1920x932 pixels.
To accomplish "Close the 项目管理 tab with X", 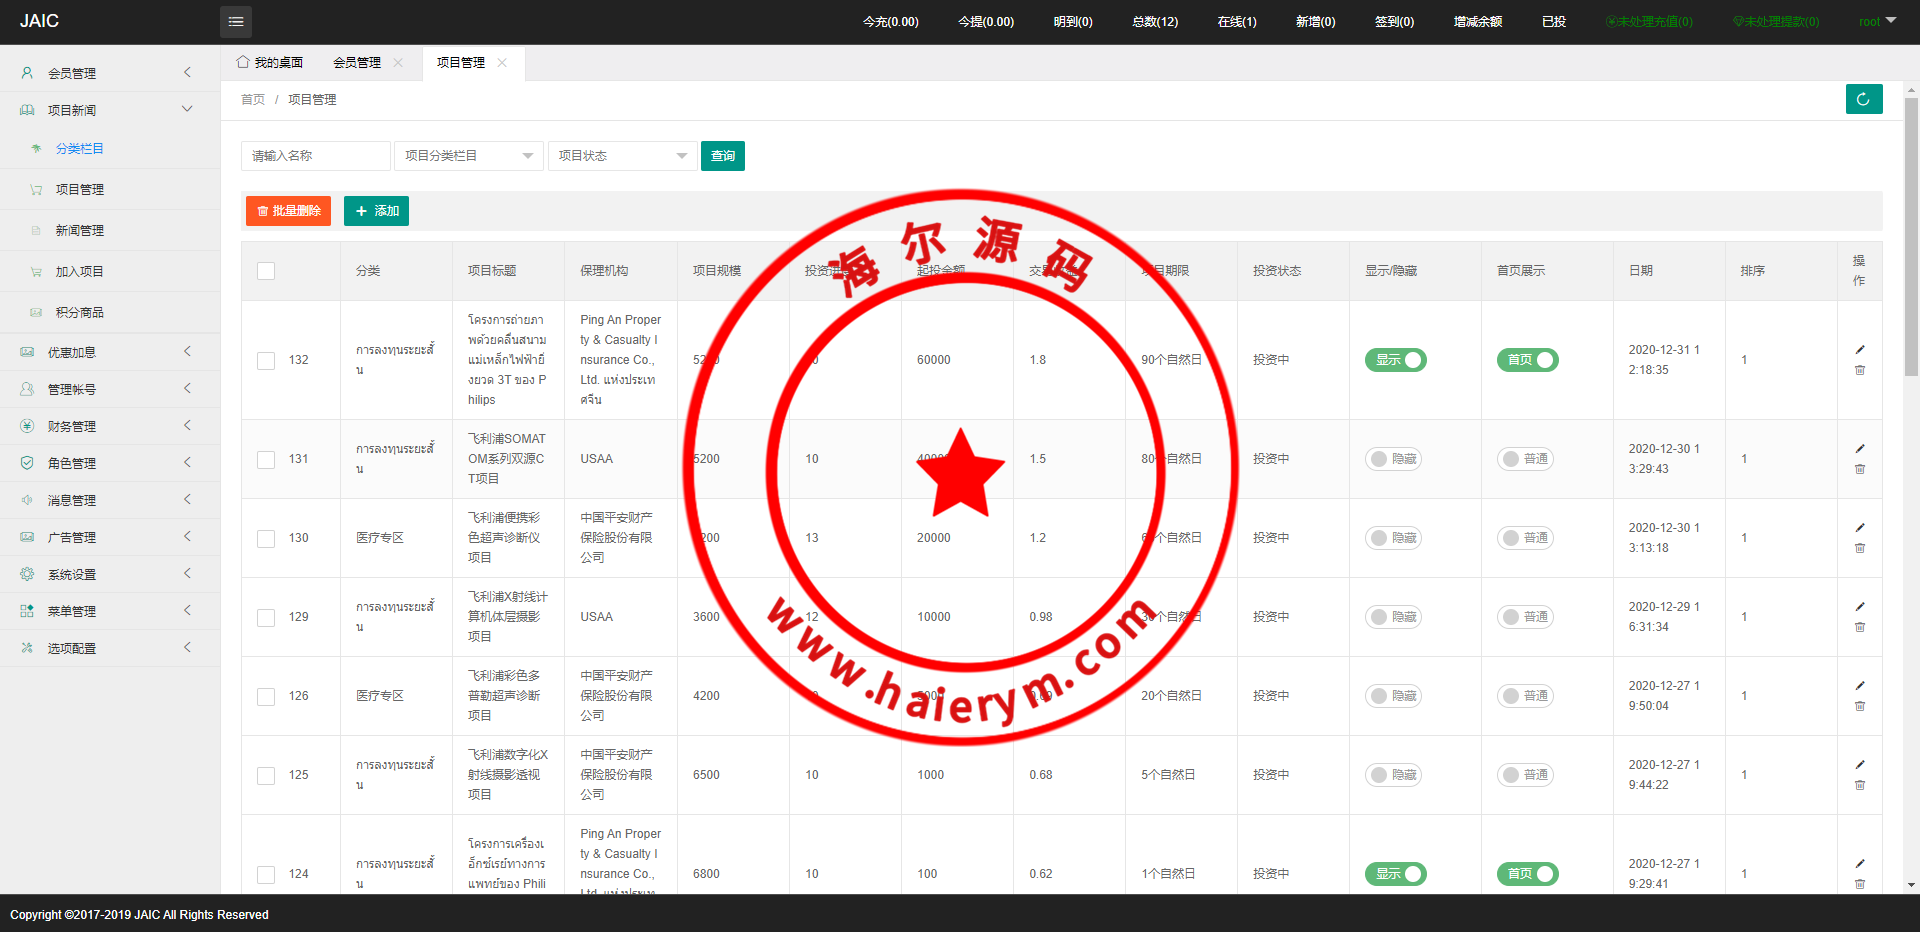I will coord(502,63).
